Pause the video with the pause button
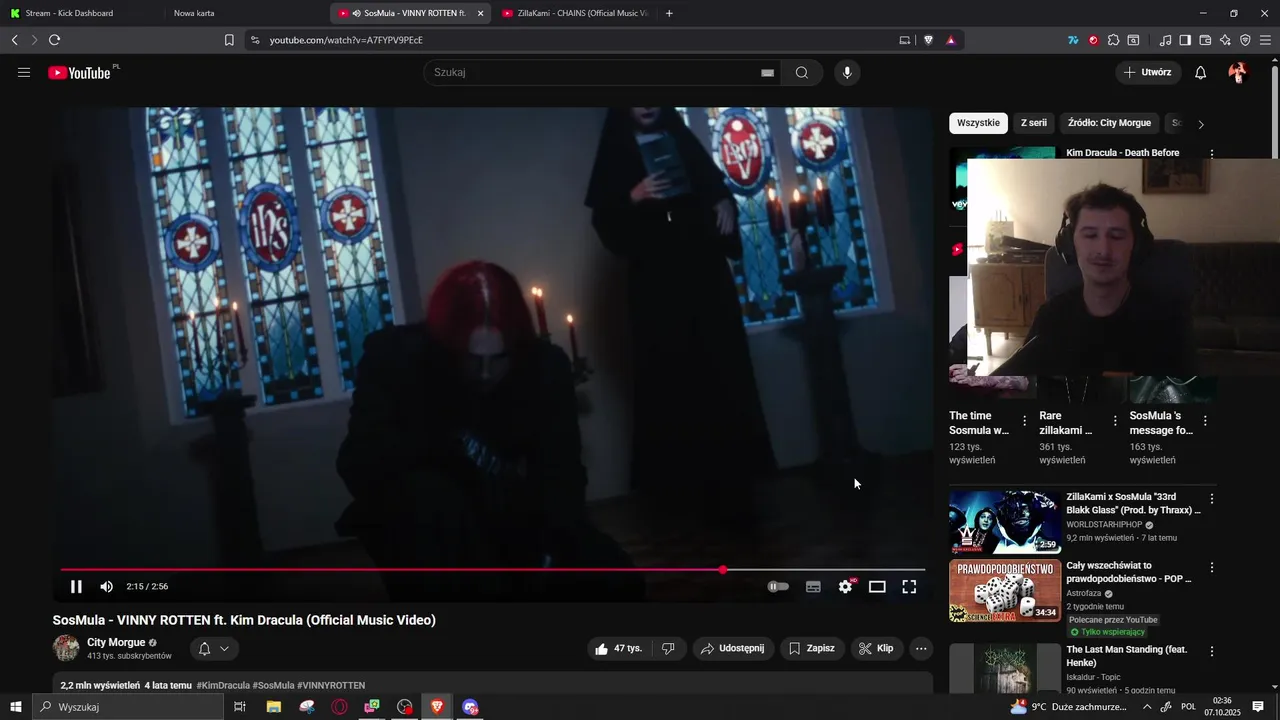Screen dimensions: 1280x720 (76, 587)
